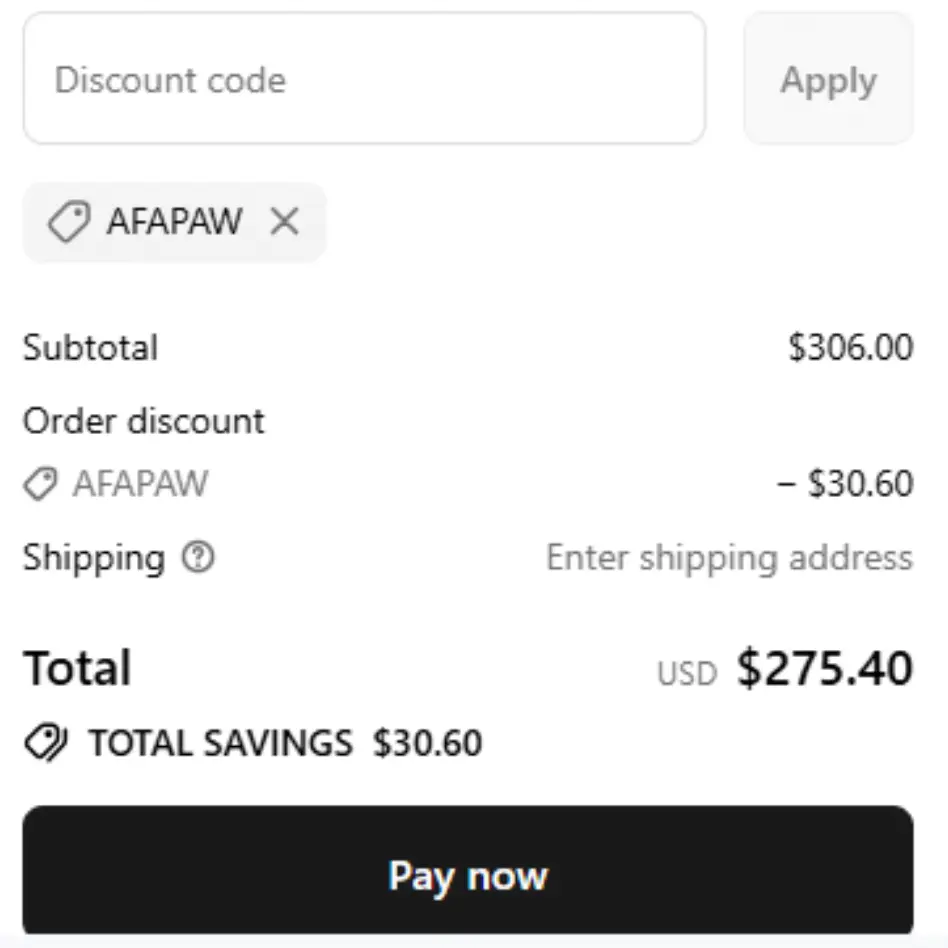This screenshot has width=948, height=948.
Task: Open the Shipping help question-mark icon
Action: pos(198,557)
